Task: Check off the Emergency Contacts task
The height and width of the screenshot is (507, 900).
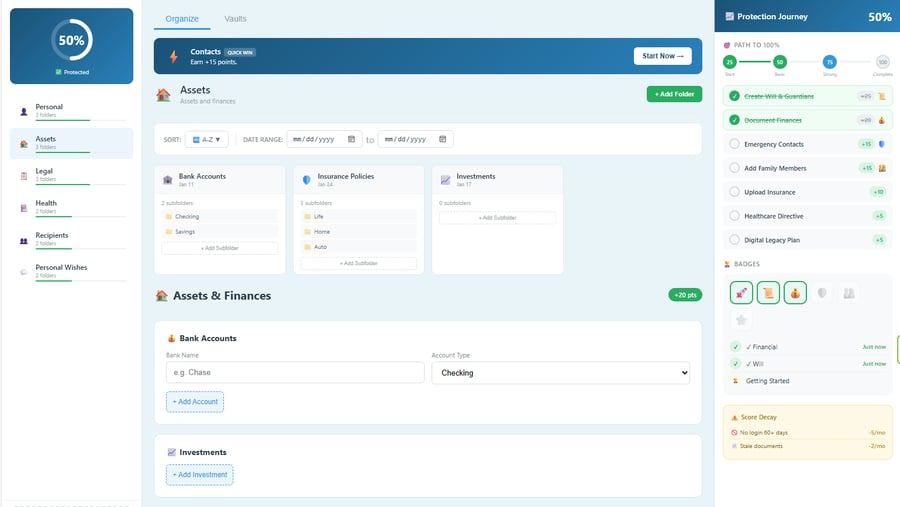Action: click(x=735, y=144)
